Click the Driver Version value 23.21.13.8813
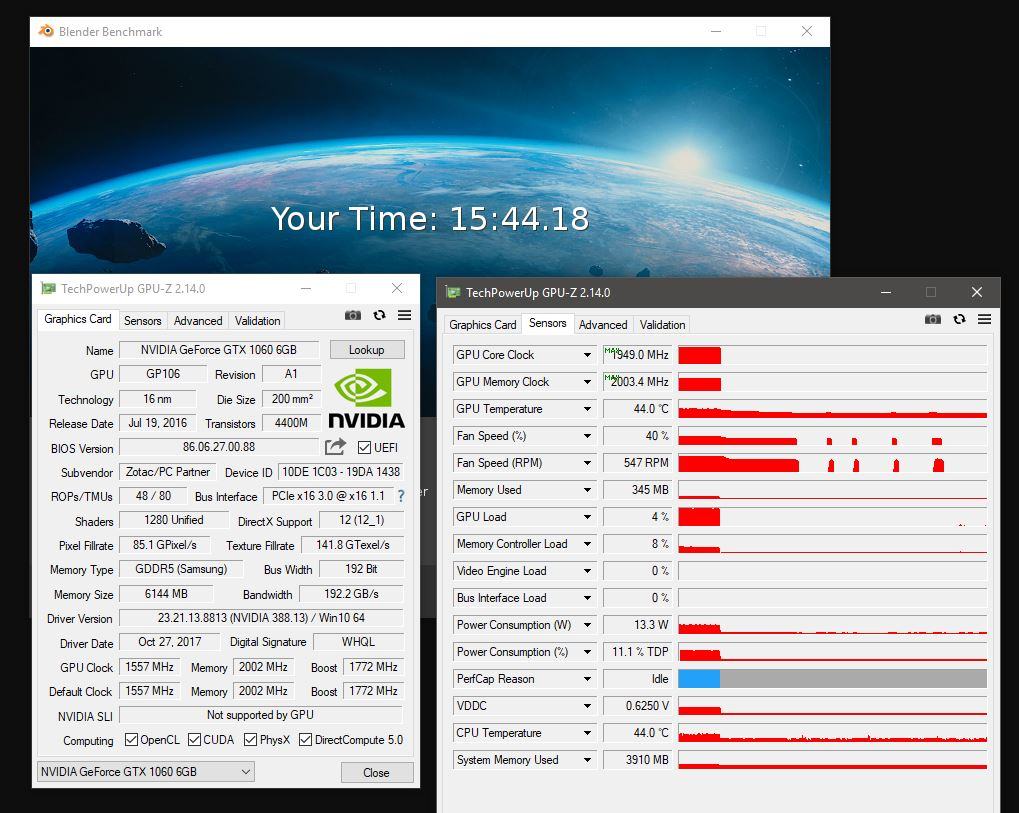1019x813 pixels. pos(261,618)
